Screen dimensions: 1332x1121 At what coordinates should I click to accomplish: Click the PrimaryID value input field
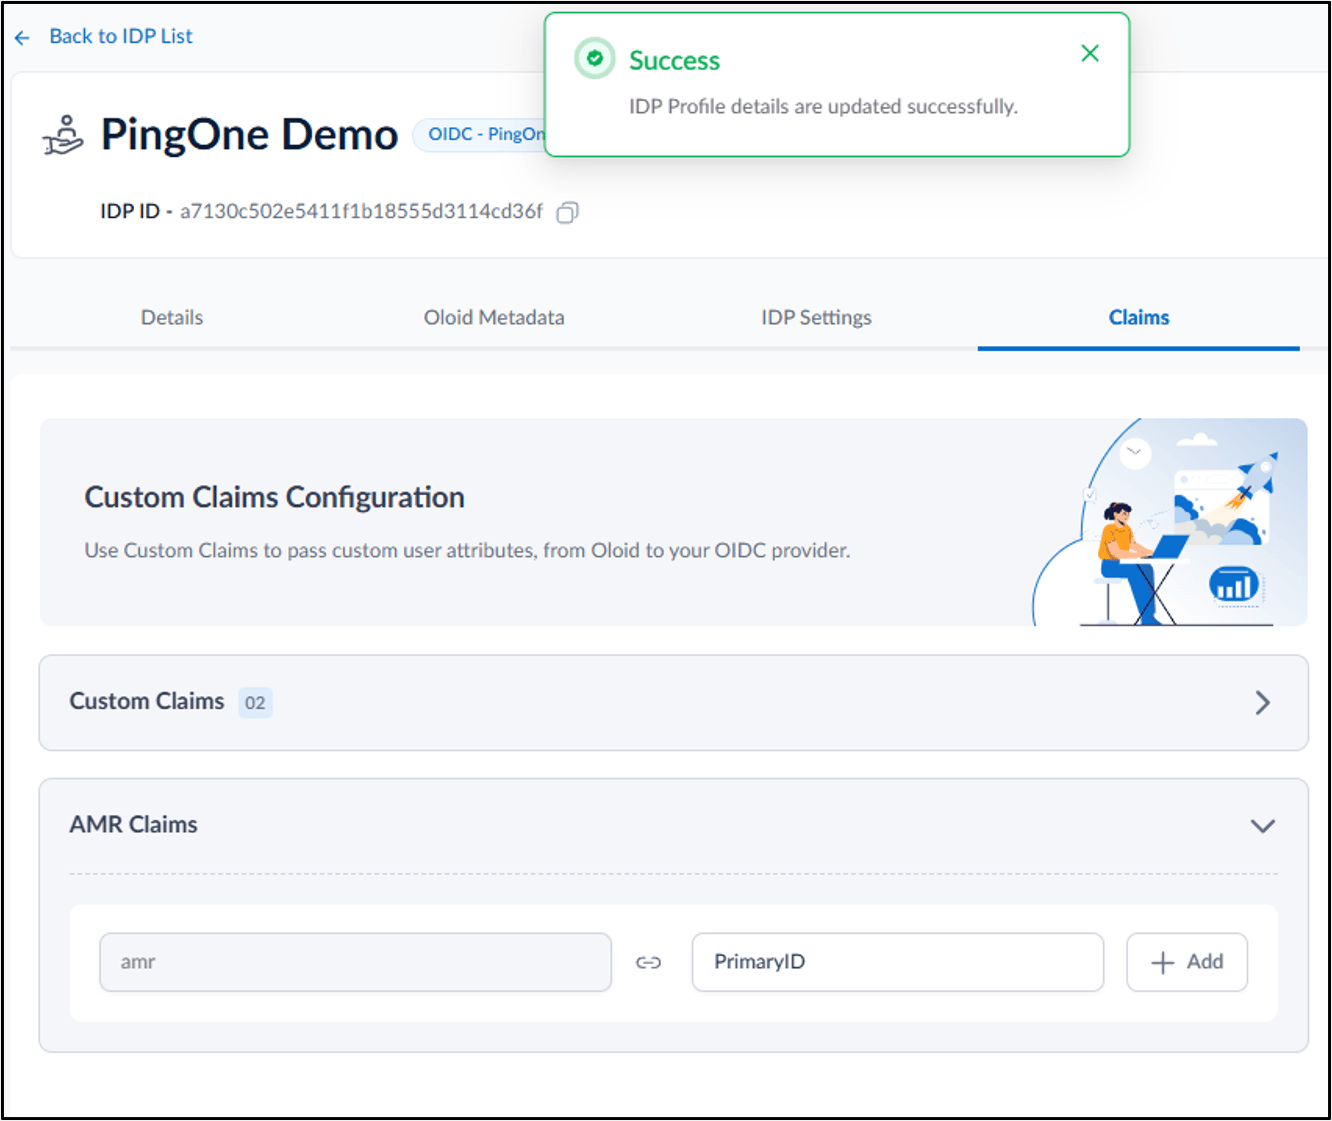897,962
